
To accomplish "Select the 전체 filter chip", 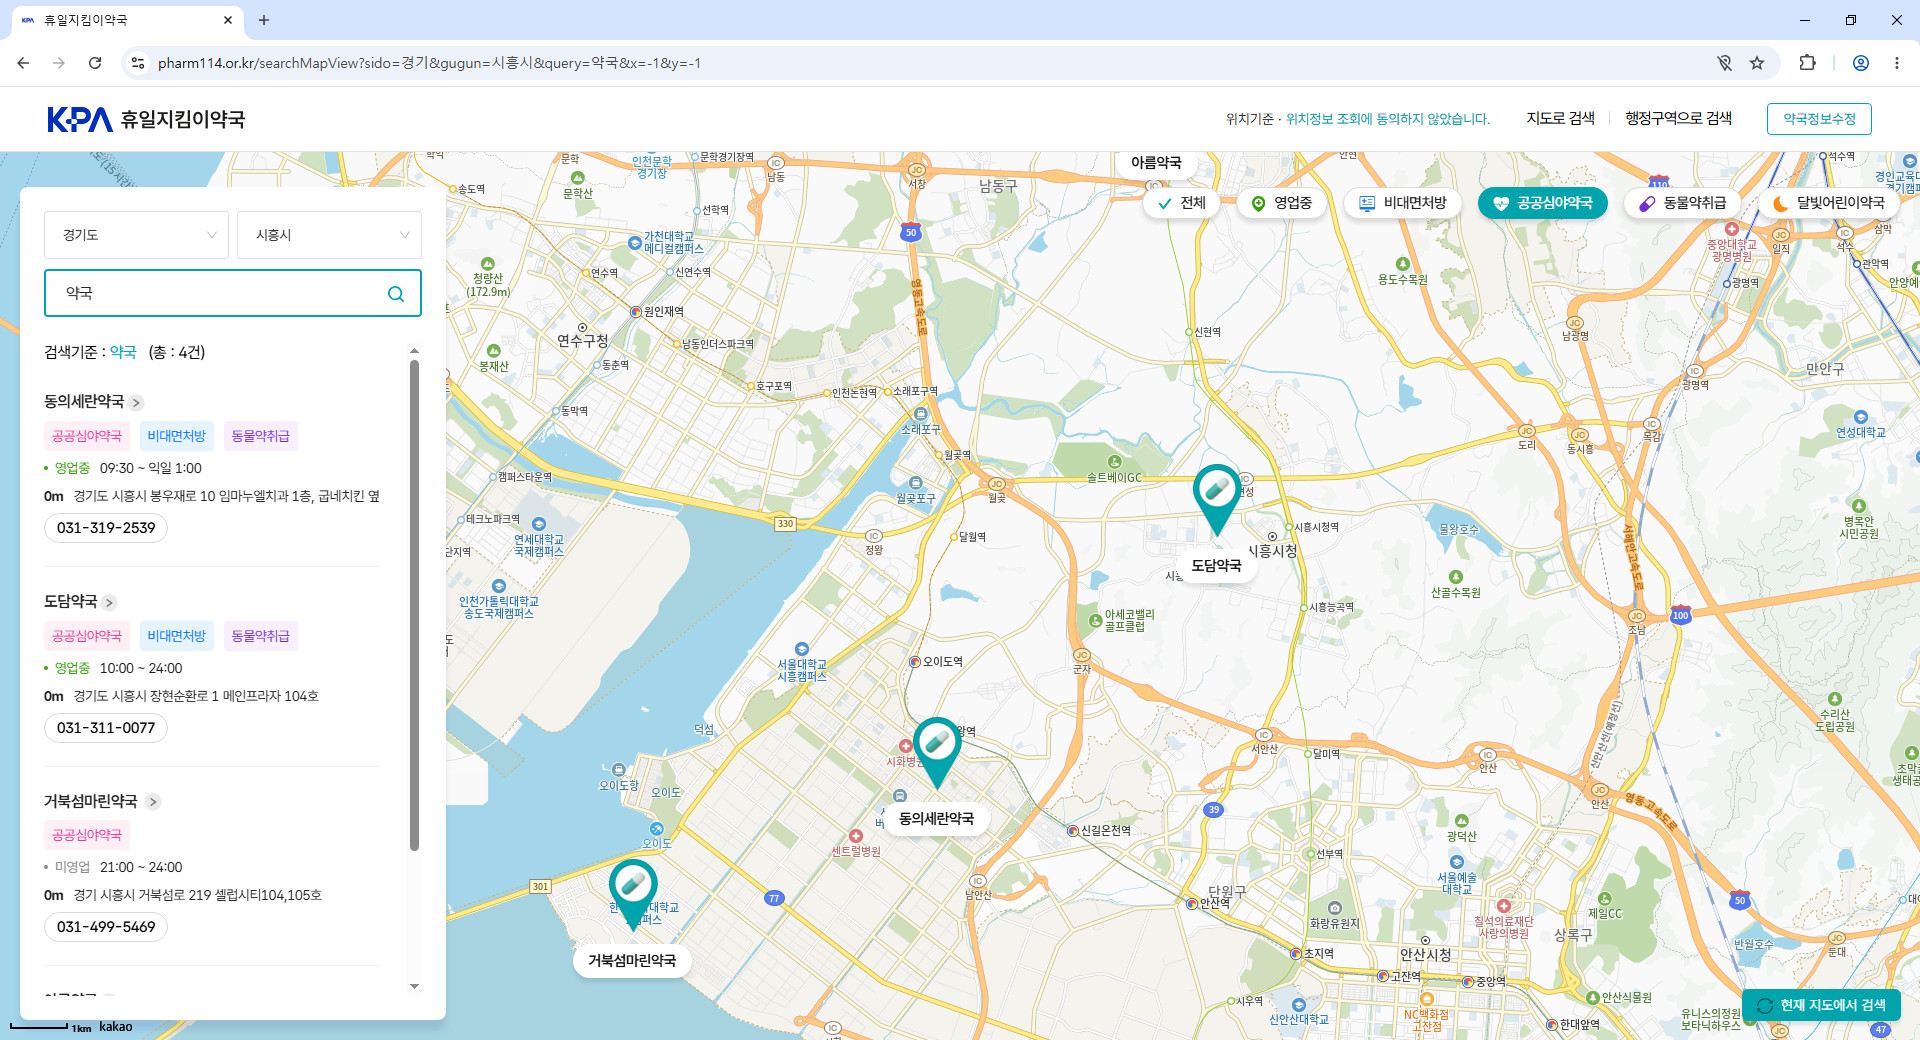I will (1181, 203).
